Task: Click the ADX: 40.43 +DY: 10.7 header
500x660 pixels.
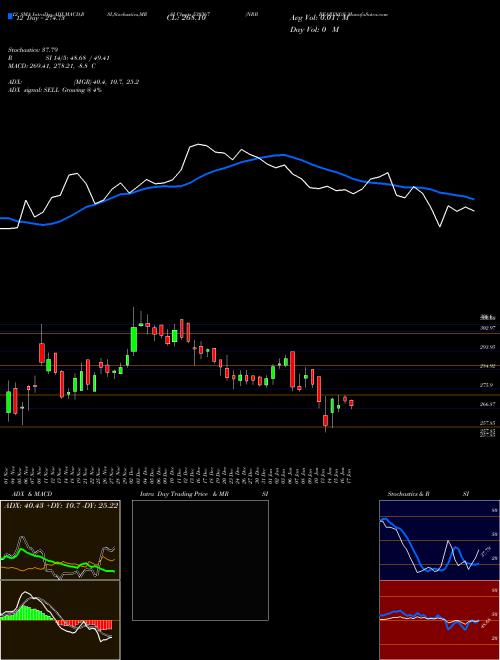Action: 61,506
